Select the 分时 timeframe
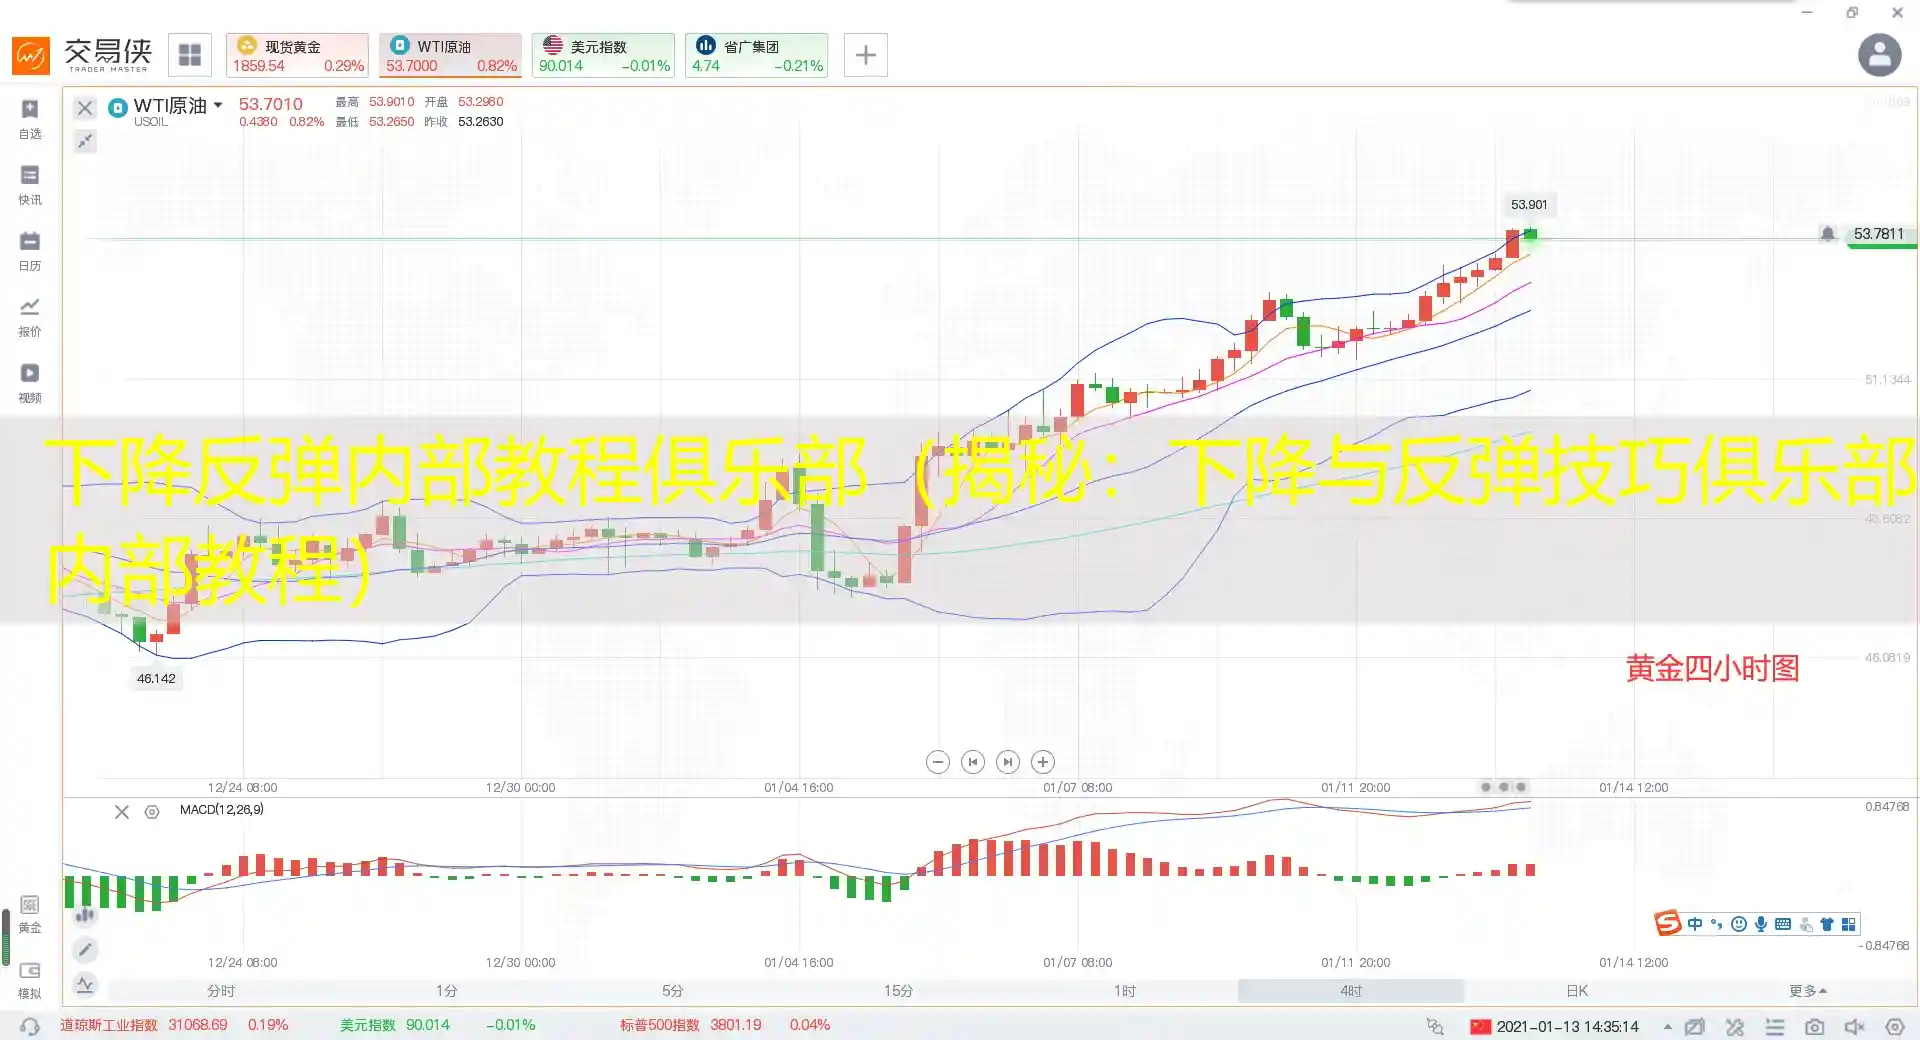Viewport: 1920px width, 1040px height. coord(221,991)
